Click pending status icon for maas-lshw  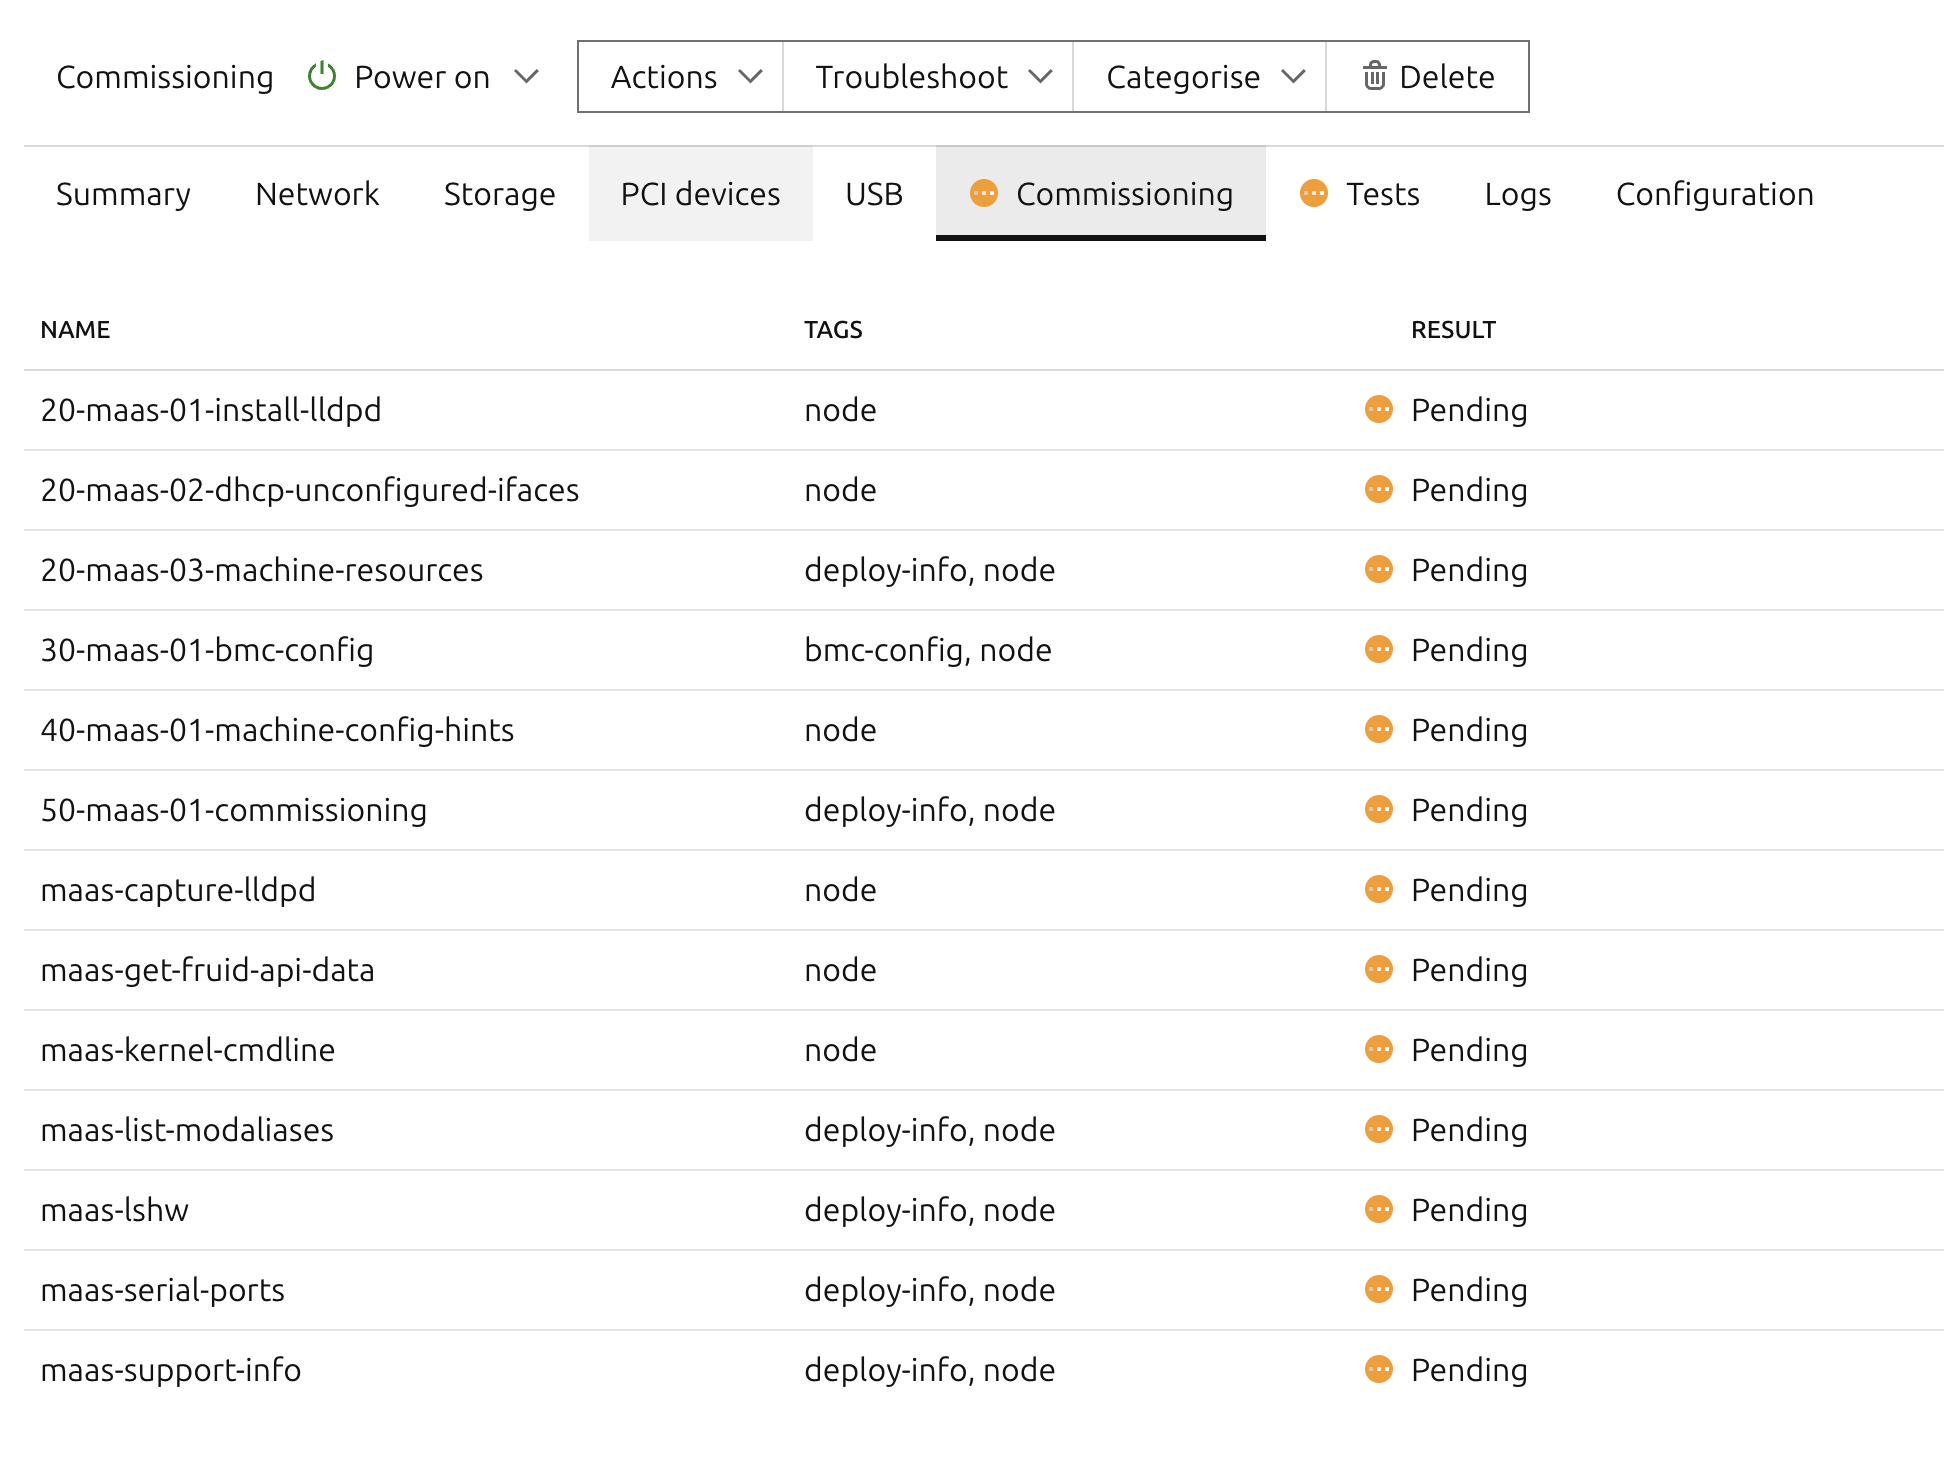(1379, 1209)
